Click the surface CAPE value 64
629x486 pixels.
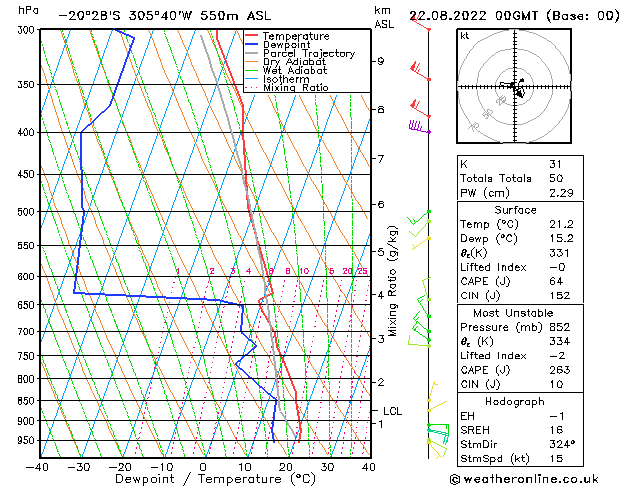click(556, 281)
